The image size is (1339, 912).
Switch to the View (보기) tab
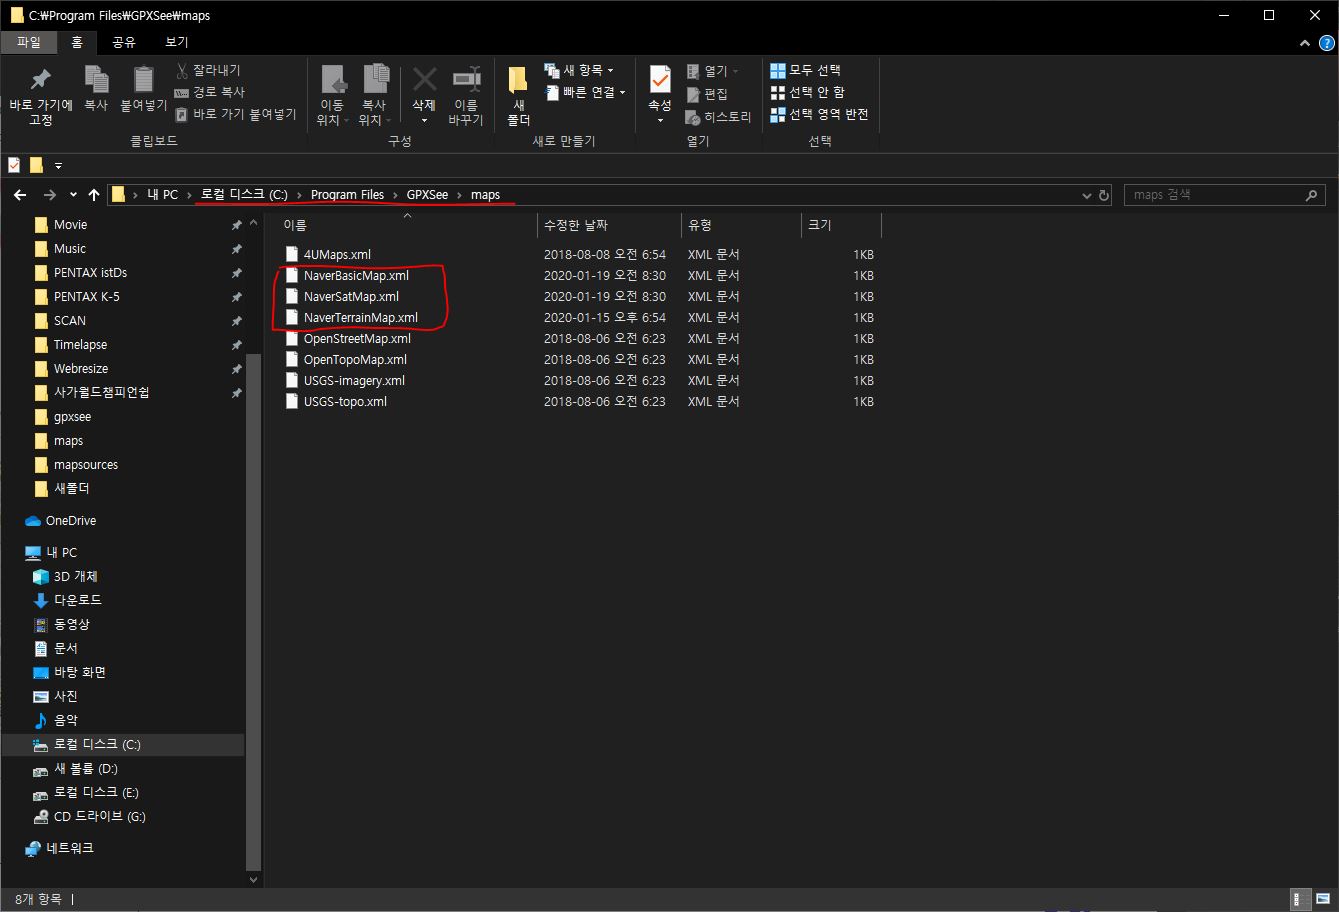176,42
